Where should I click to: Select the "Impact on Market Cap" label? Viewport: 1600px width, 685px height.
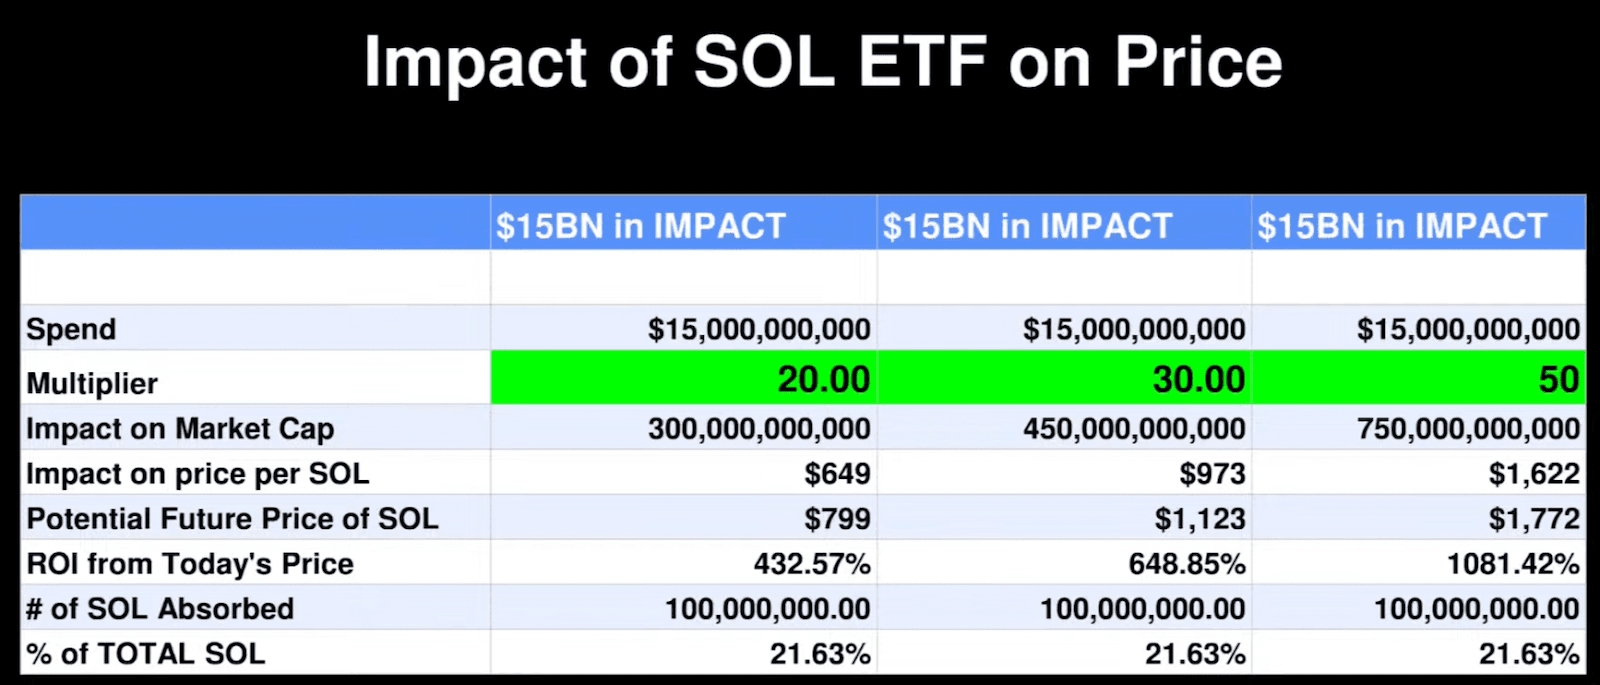pos(180,428)
